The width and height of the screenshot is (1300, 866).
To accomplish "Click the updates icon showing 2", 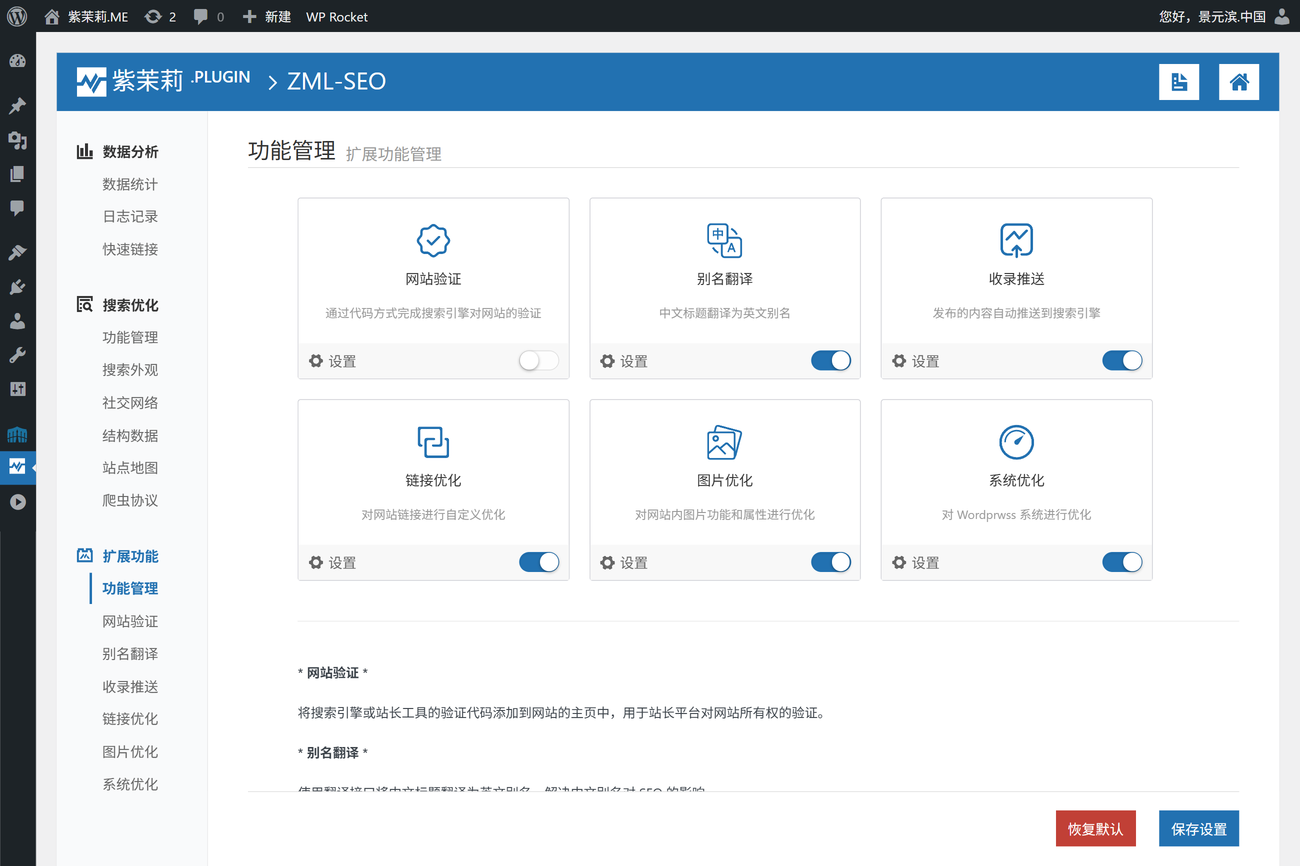I will 160,17.
